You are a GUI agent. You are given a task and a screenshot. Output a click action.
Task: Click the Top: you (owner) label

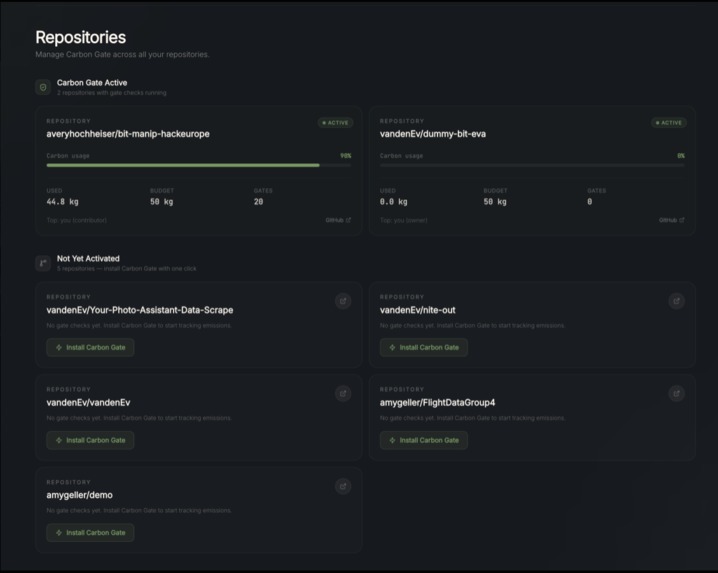[x=403, y=220]
